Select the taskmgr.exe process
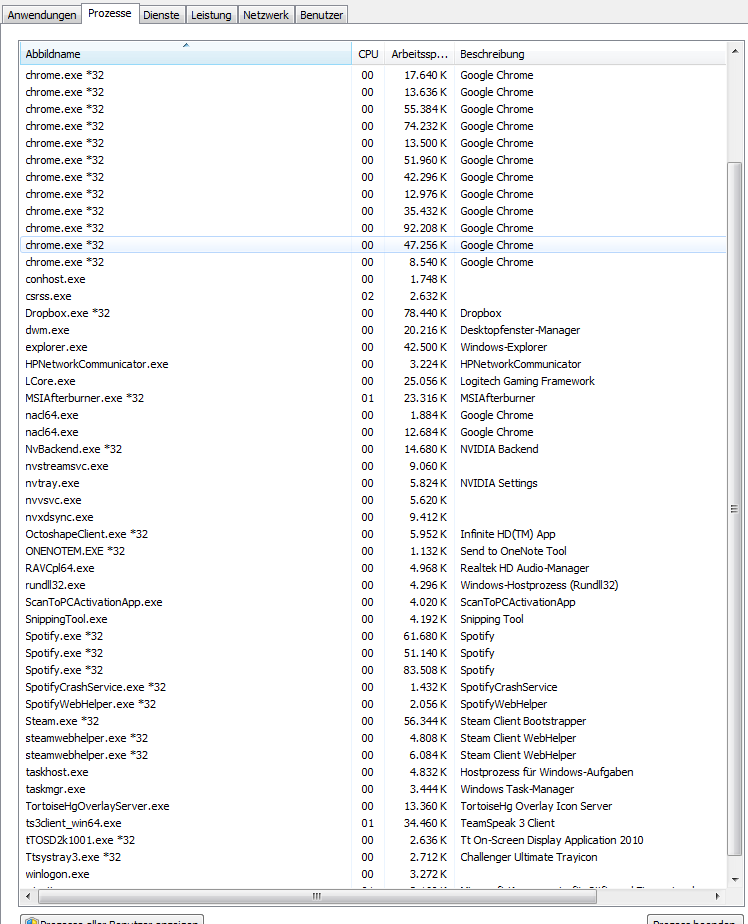This screenshot has width=748, height=924. pyautogui.click(x=373, y=790)
